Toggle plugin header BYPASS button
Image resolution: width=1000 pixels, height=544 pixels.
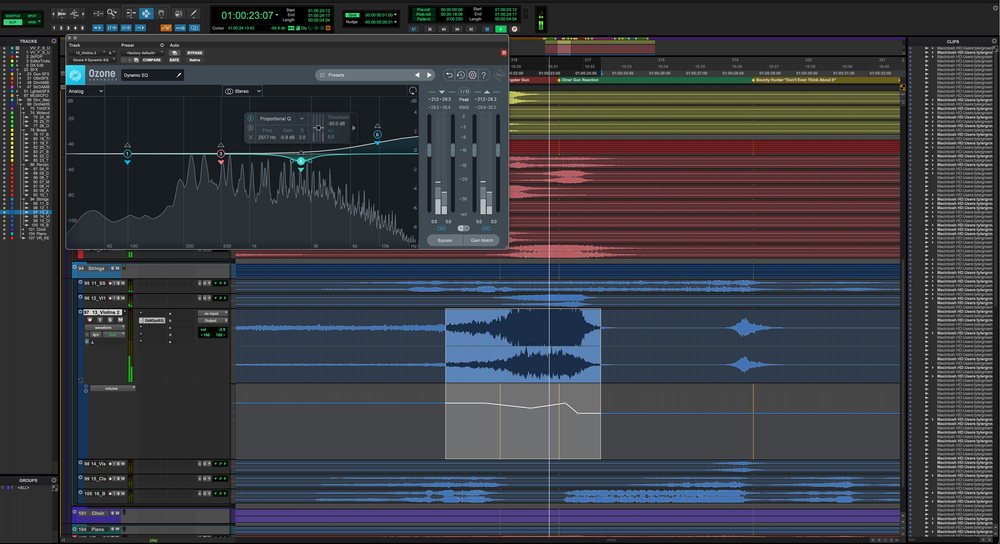click(195, 53)
